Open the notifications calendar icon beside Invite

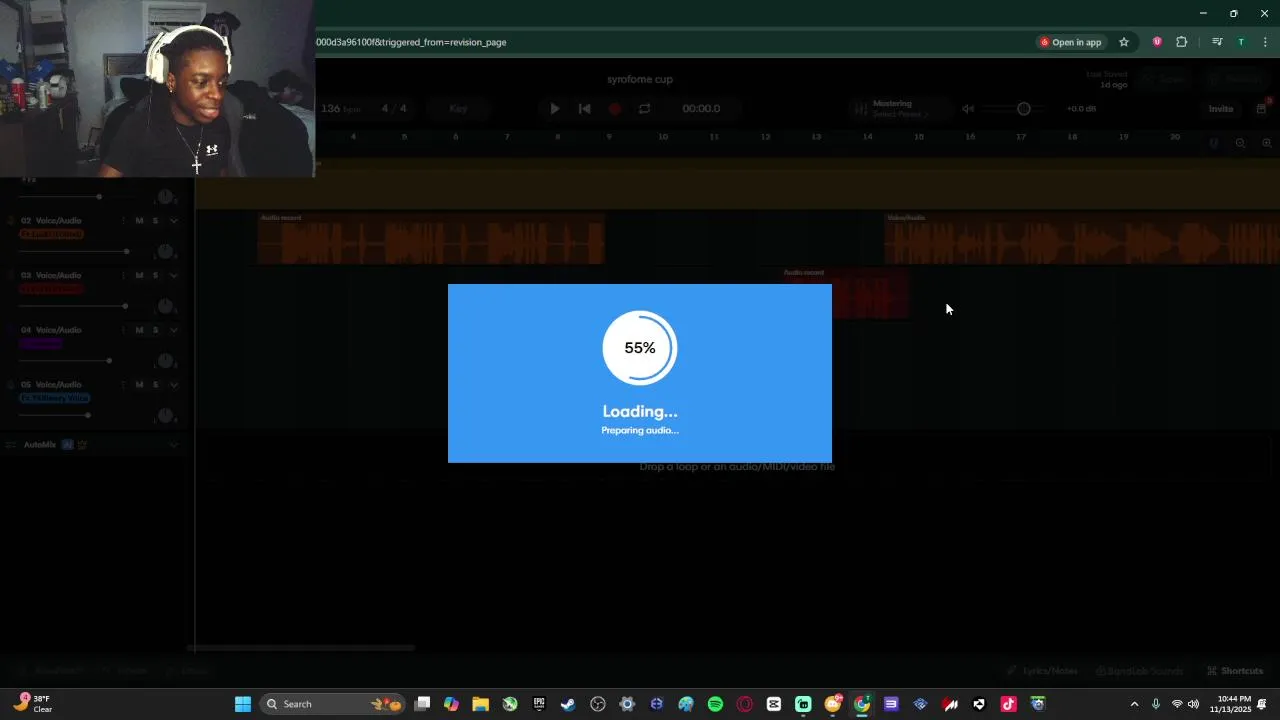(1262, 108)
